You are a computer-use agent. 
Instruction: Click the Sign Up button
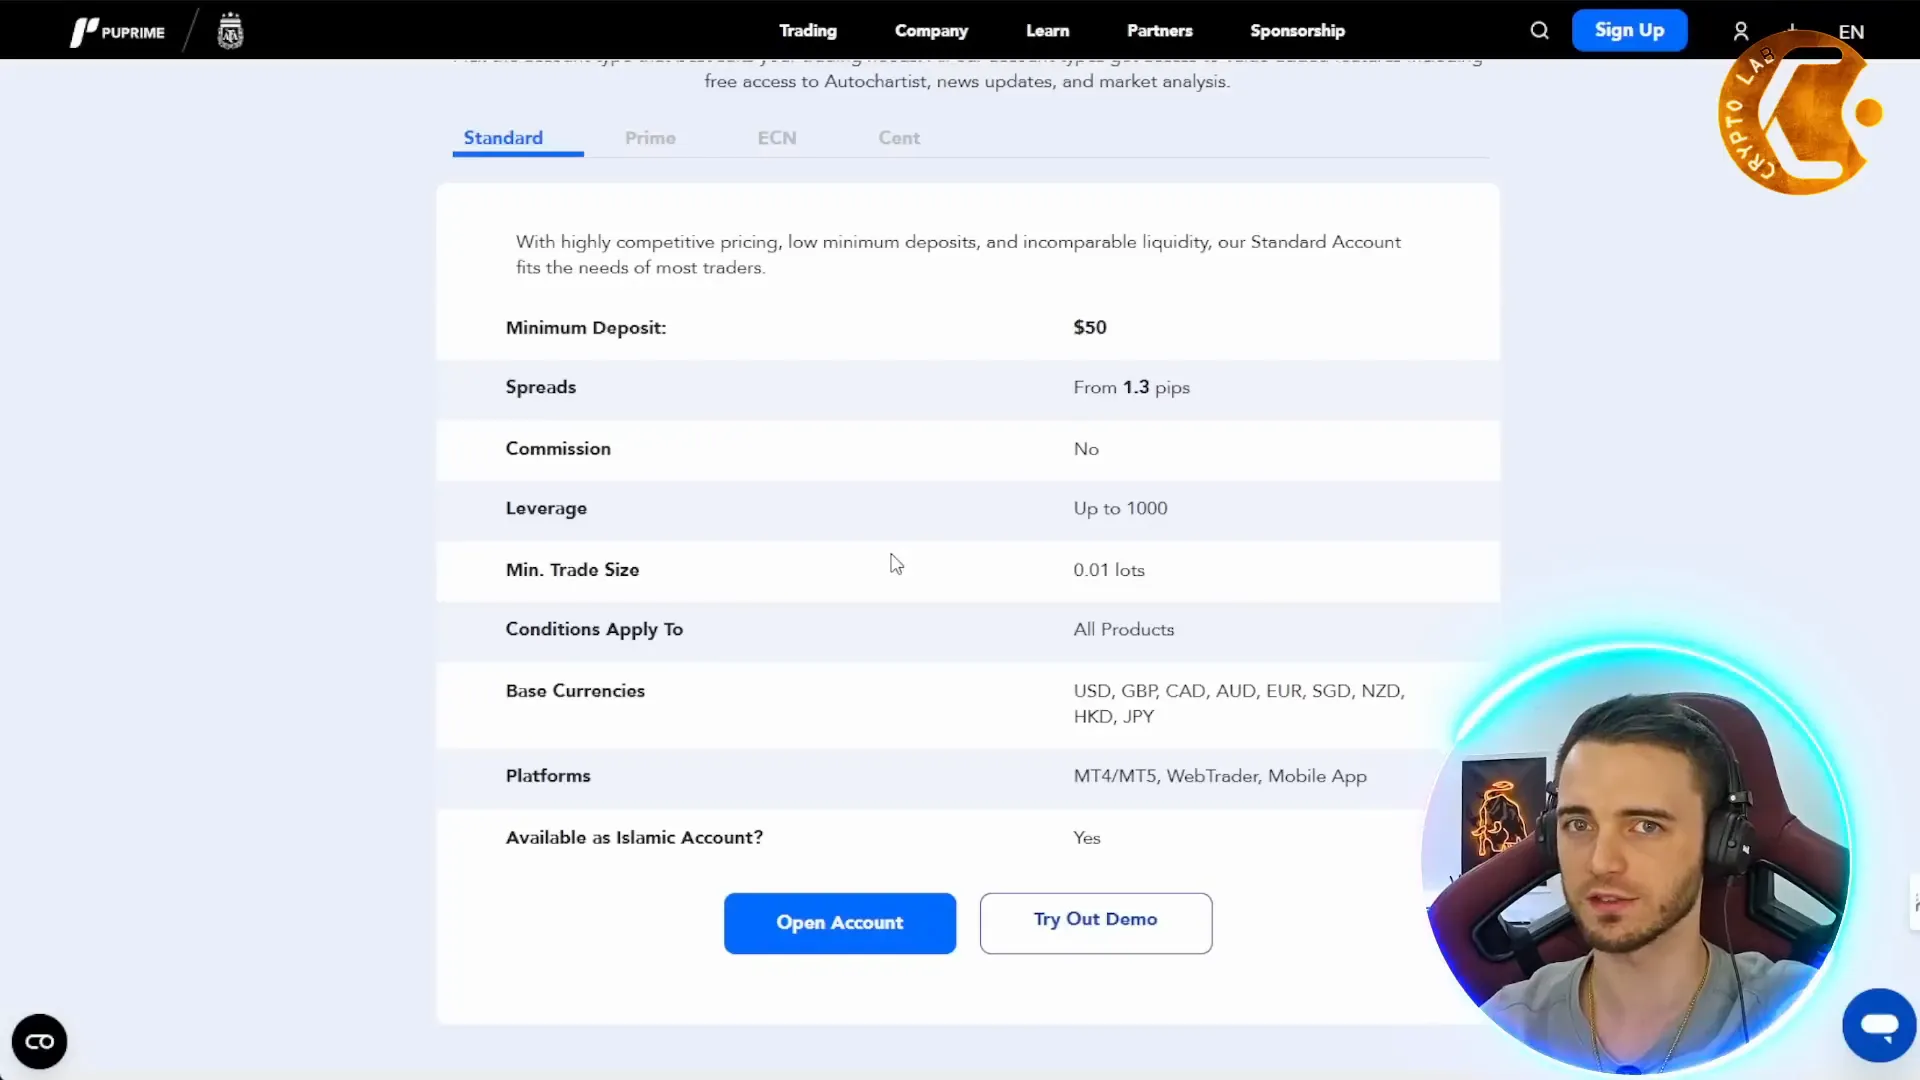(1629, 30)
